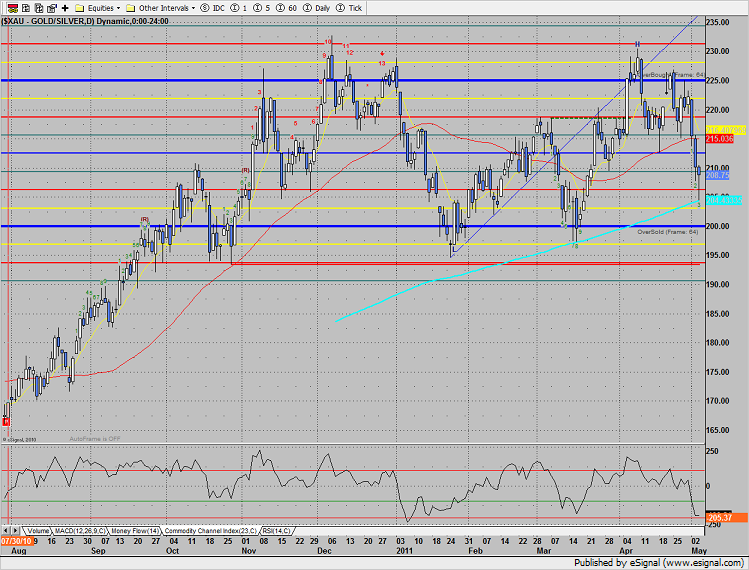Click the red marker at chart start
The image size is (749, 570).
tap(6, 422)
